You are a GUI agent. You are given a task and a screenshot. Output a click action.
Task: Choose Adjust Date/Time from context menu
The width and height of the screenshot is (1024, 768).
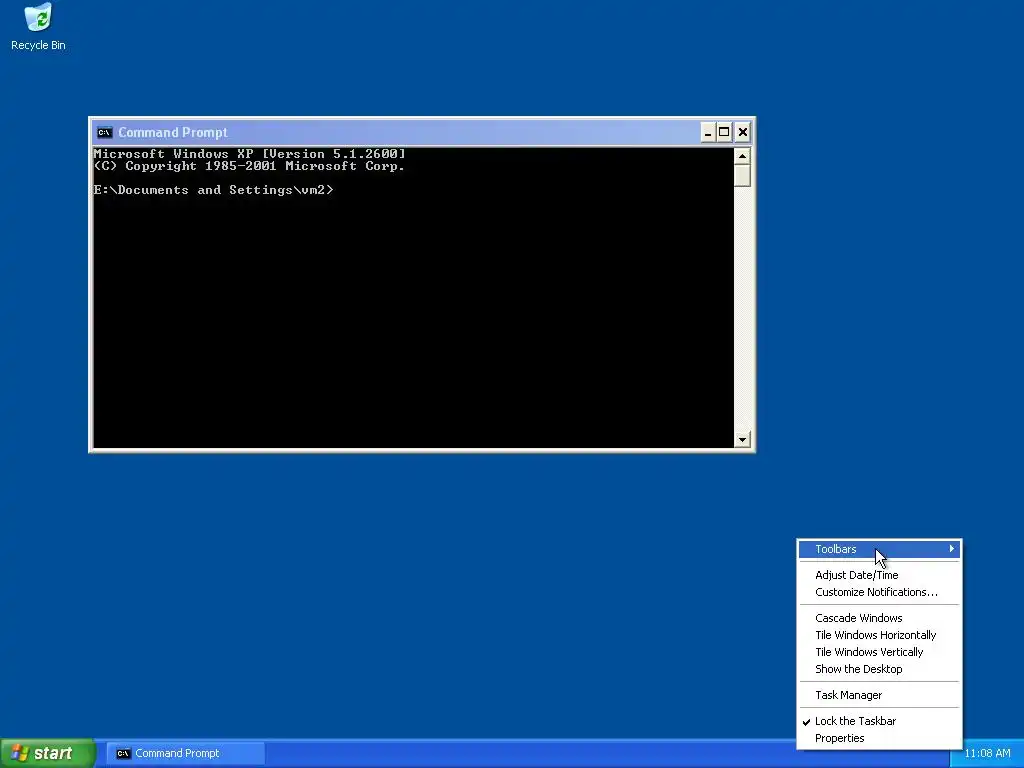click(x=879, y=575)
